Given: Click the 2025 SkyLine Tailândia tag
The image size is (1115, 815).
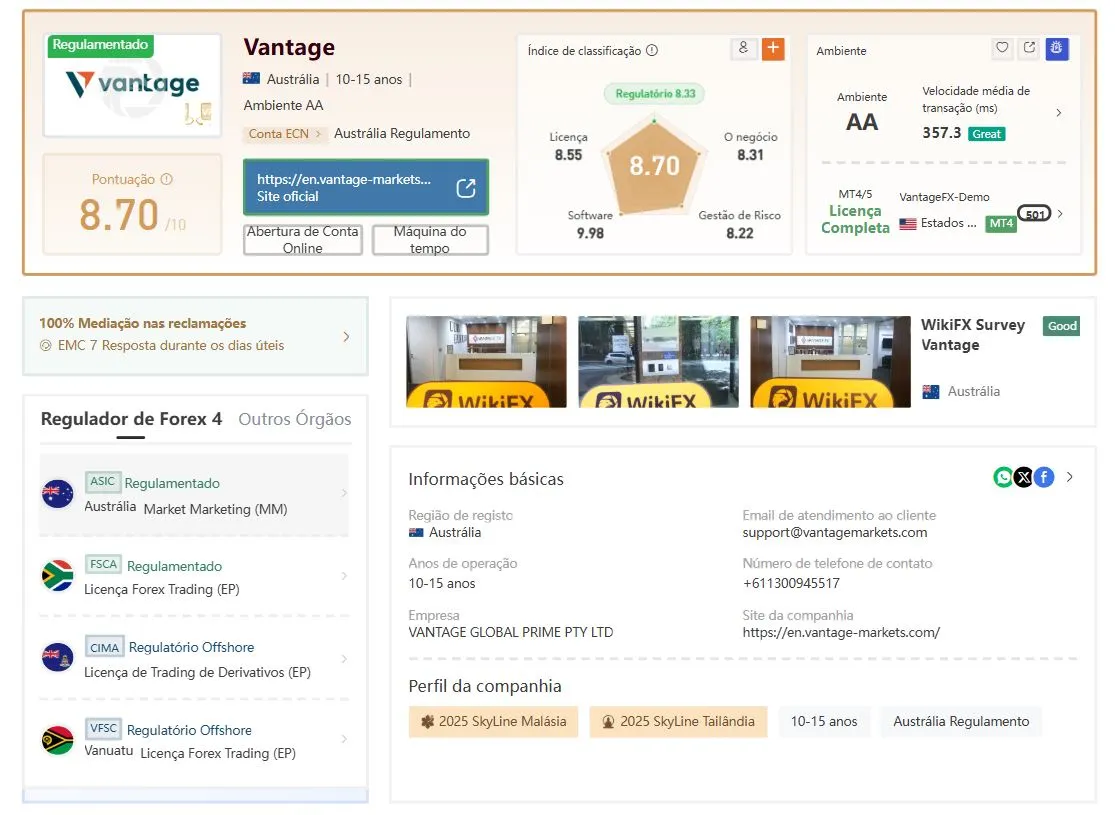Looking at the screenshot, I should (678, 722).
